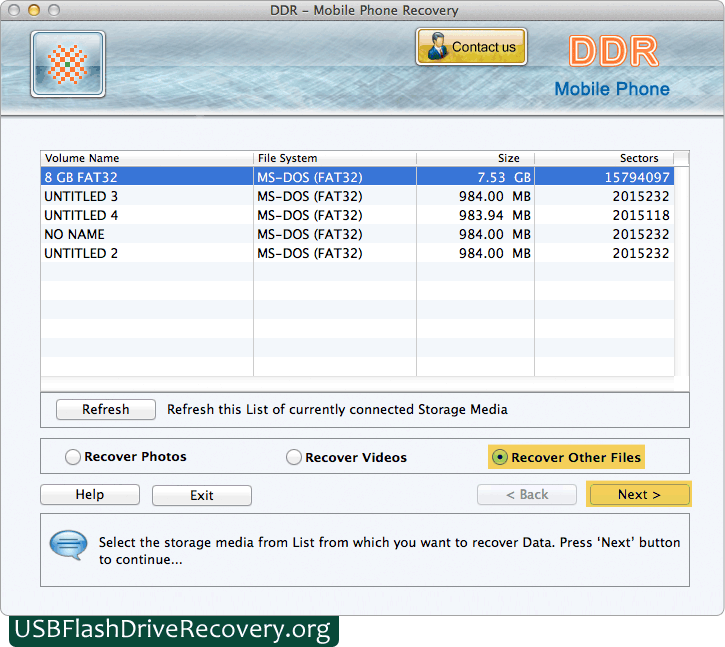This screenshot has width=725, height=647.
Task: Click the file system cell of NO NAME
Action: (x=335, y=234)
